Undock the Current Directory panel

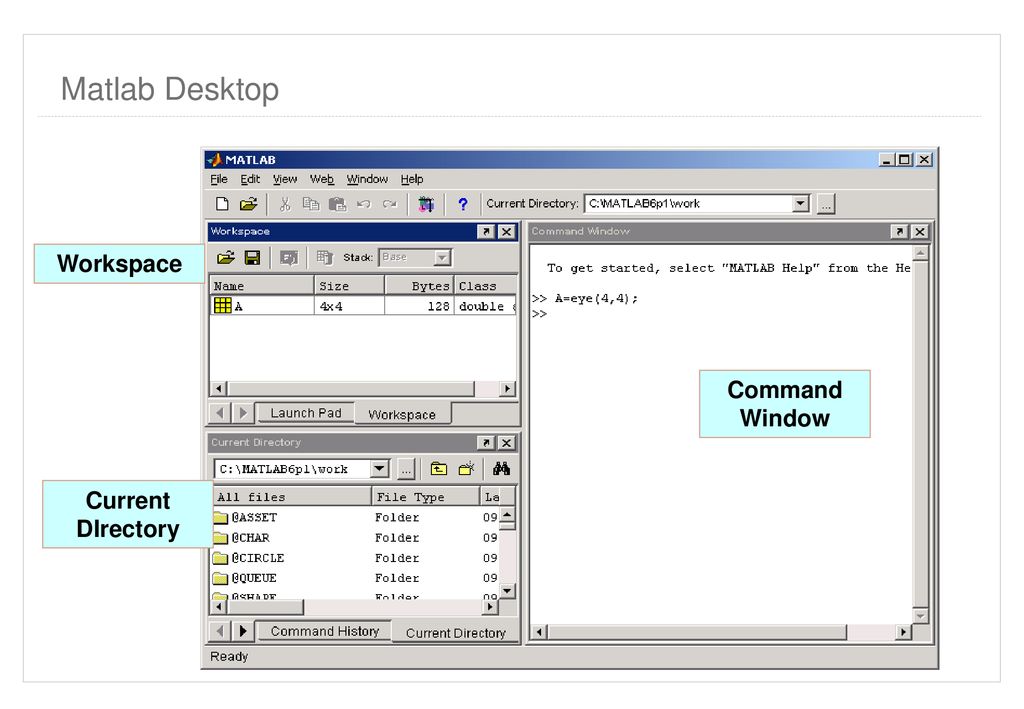(486, 443)
